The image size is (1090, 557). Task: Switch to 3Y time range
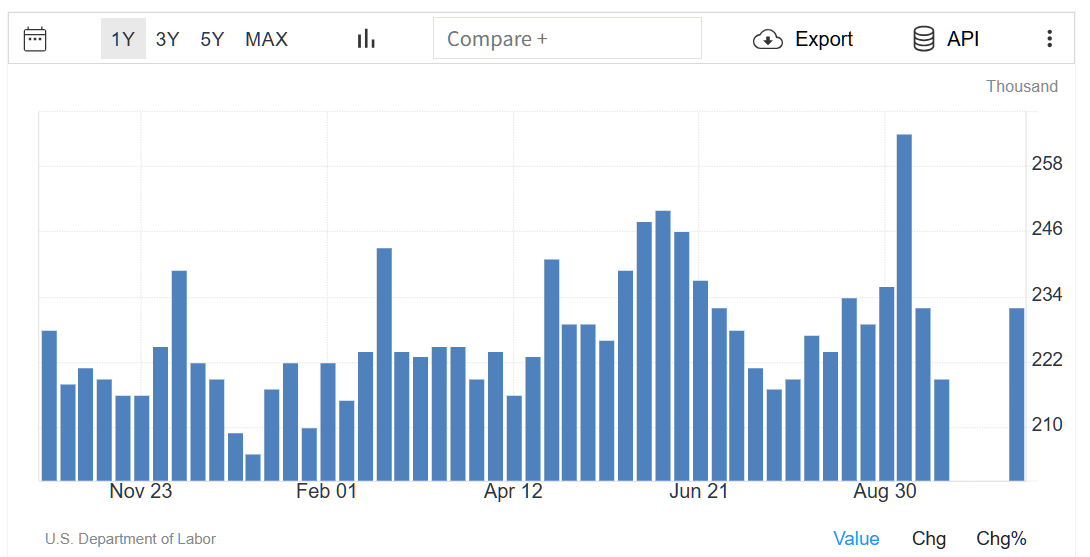(x=167, y=39)
